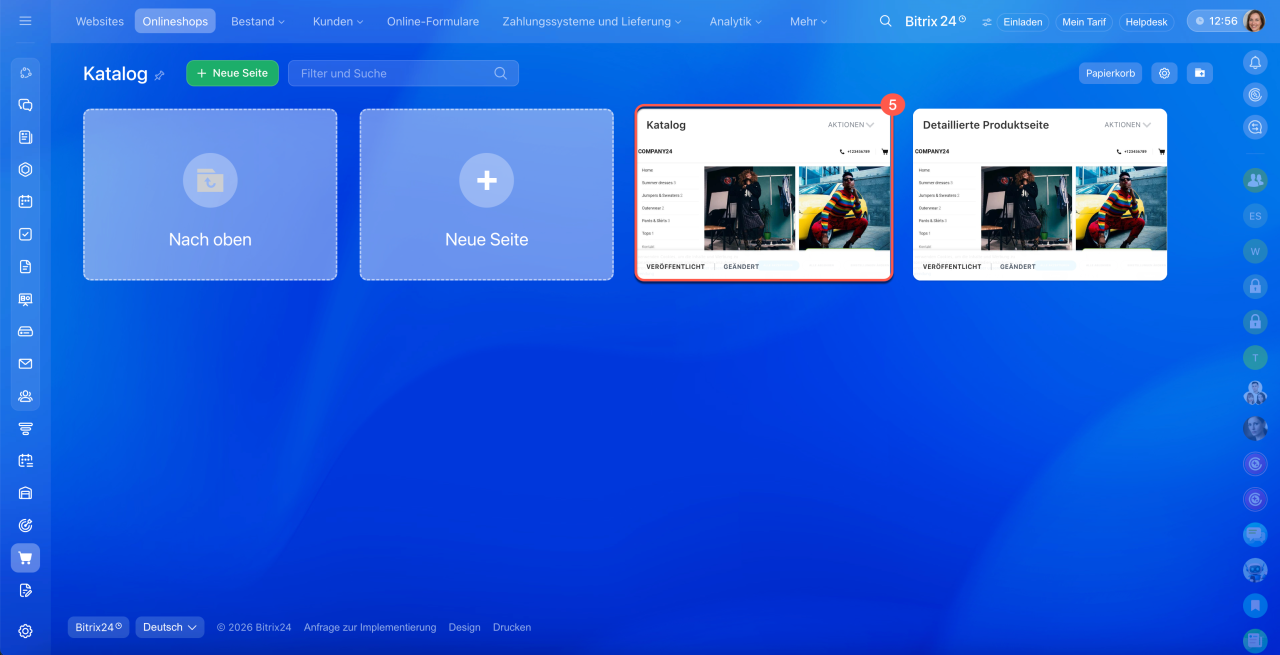Expand the Mehr menu
The height and width of the screenshot is (655, 1280).
click(809, 21)
